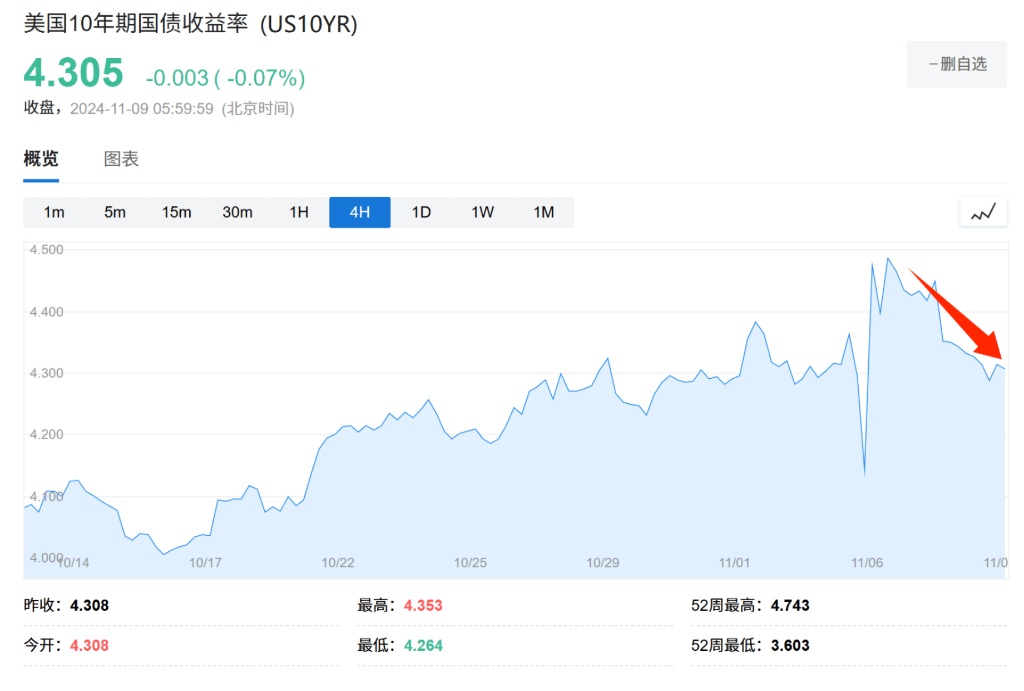Click the active 4H interval button
Image resolution: width=1024 pixels, height=691 pixels.
click(360, 212)
